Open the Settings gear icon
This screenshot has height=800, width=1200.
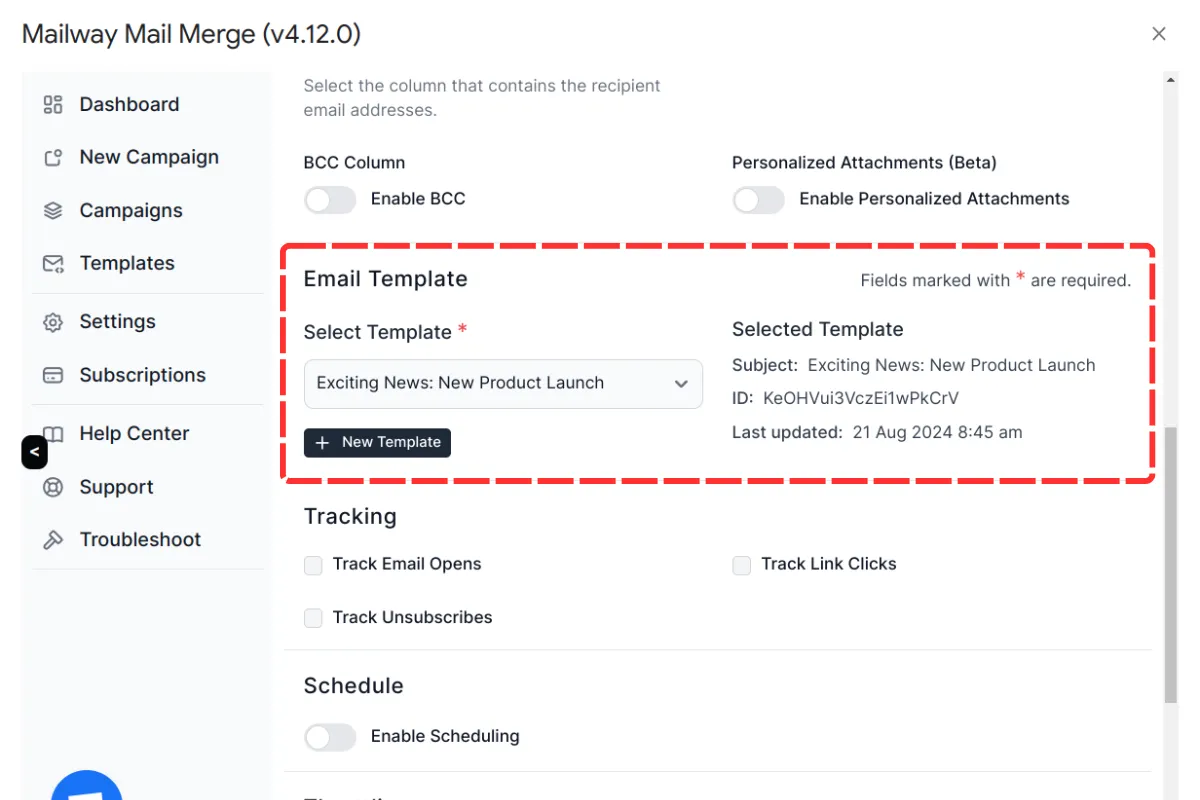pos(54,321)
